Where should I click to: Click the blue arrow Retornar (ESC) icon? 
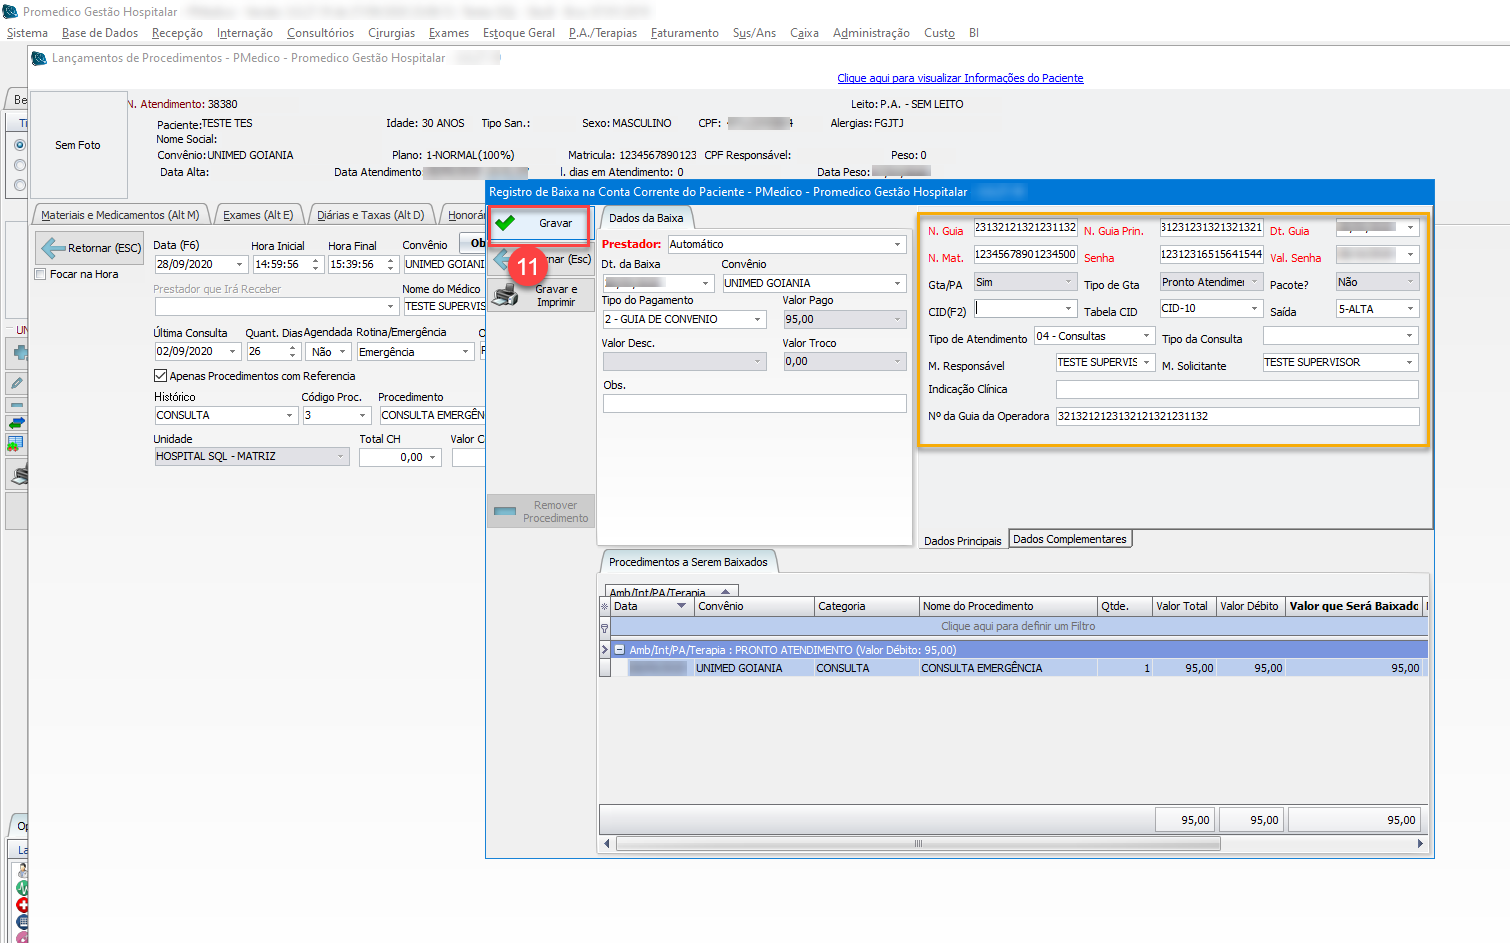53,247
